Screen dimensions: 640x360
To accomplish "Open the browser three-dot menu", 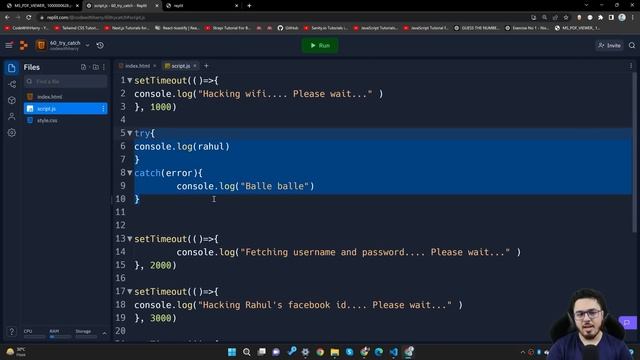I will pos(633,17).
